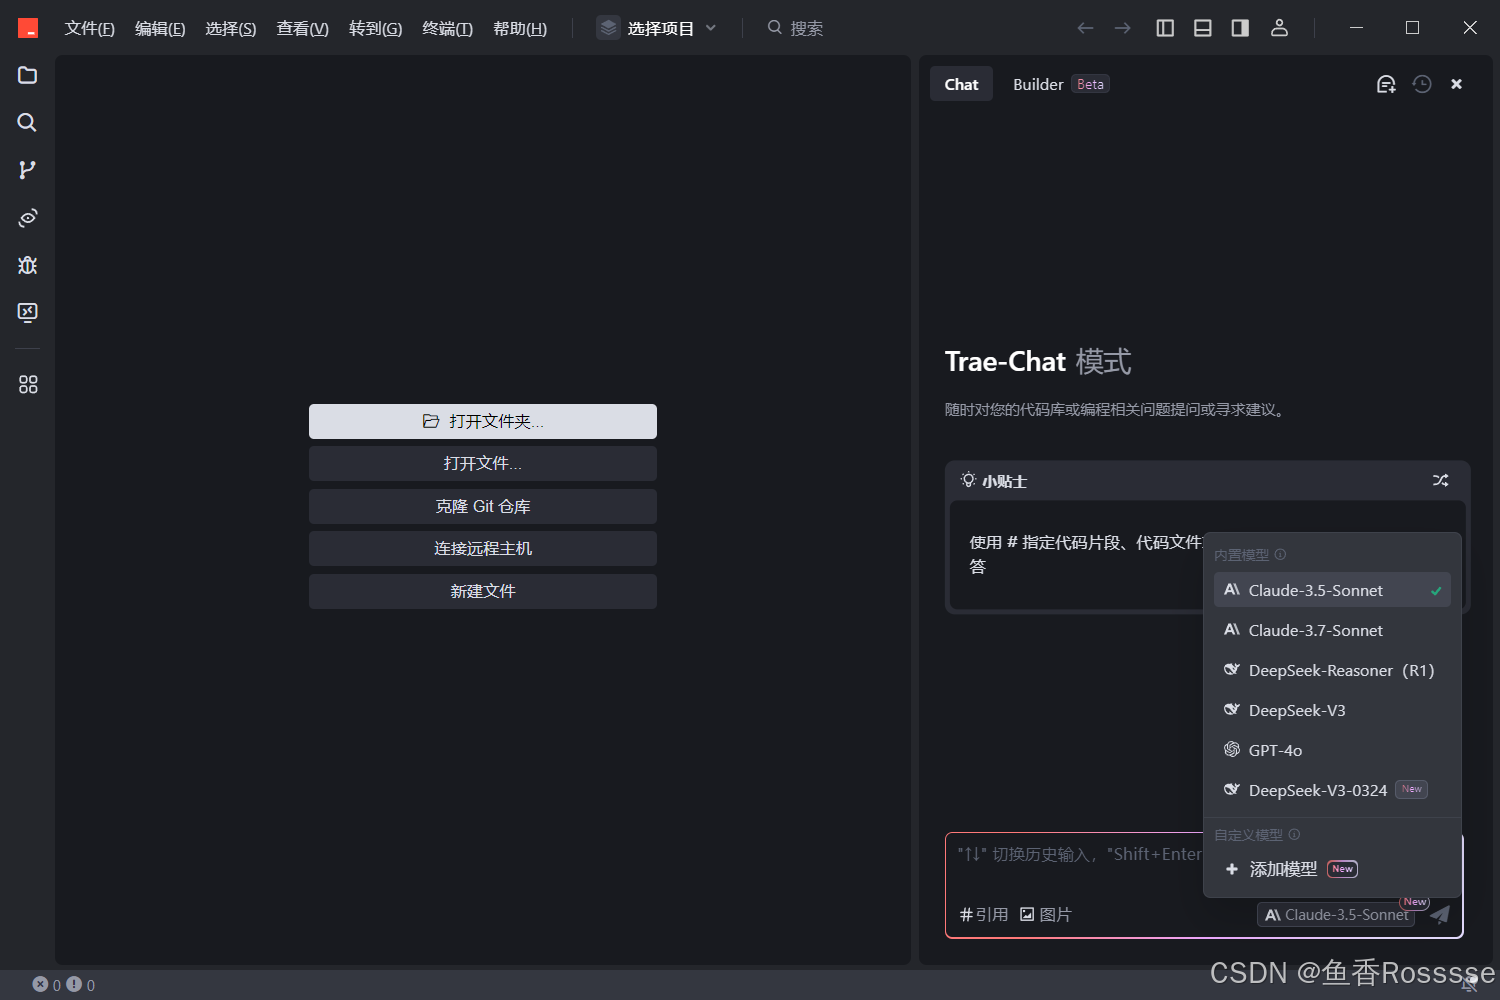
Task: Click the 连接远程主机 button
Action: point(483,548)
